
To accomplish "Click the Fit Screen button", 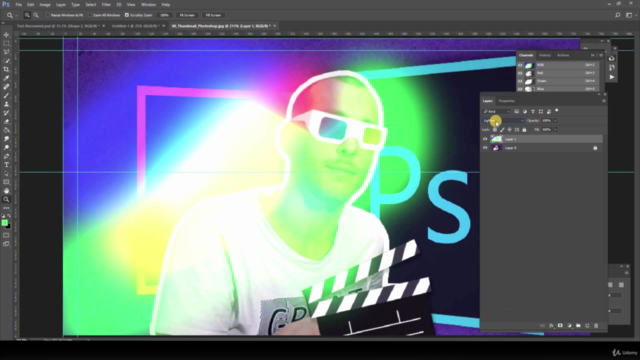I will (187, 15).
